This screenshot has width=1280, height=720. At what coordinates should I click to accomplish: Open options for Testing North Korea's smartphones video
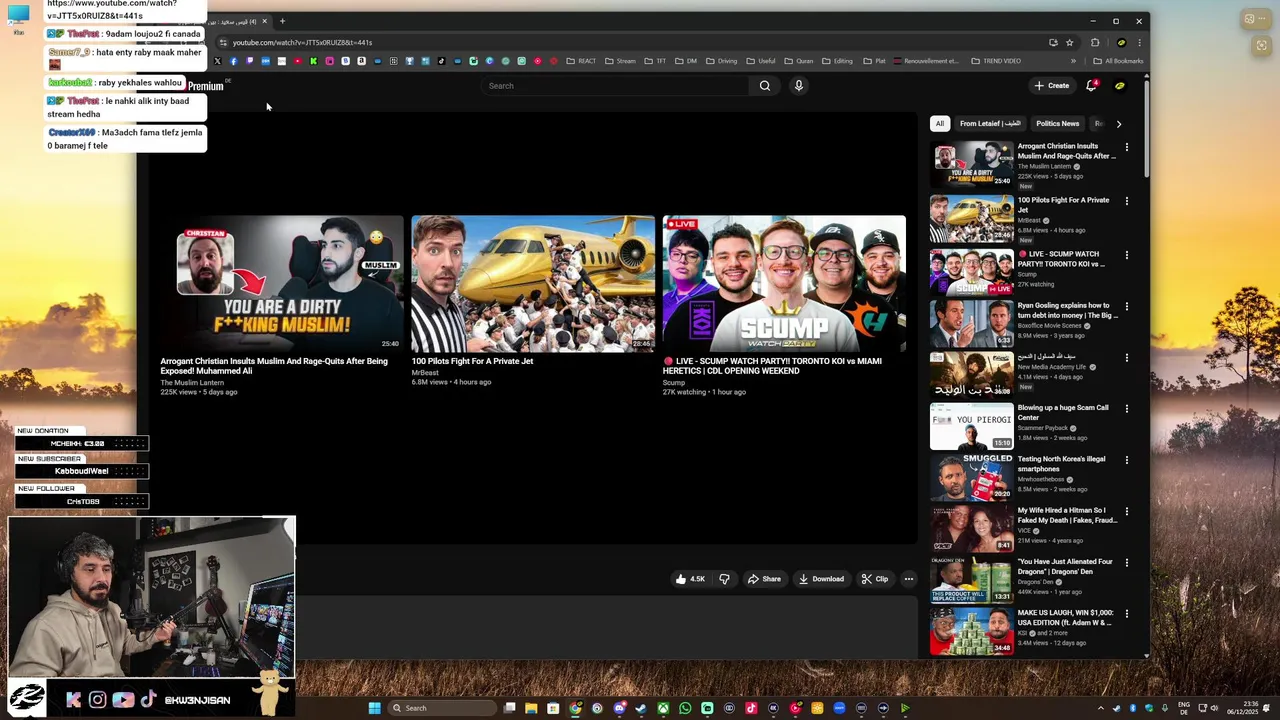coord(1126,460)
